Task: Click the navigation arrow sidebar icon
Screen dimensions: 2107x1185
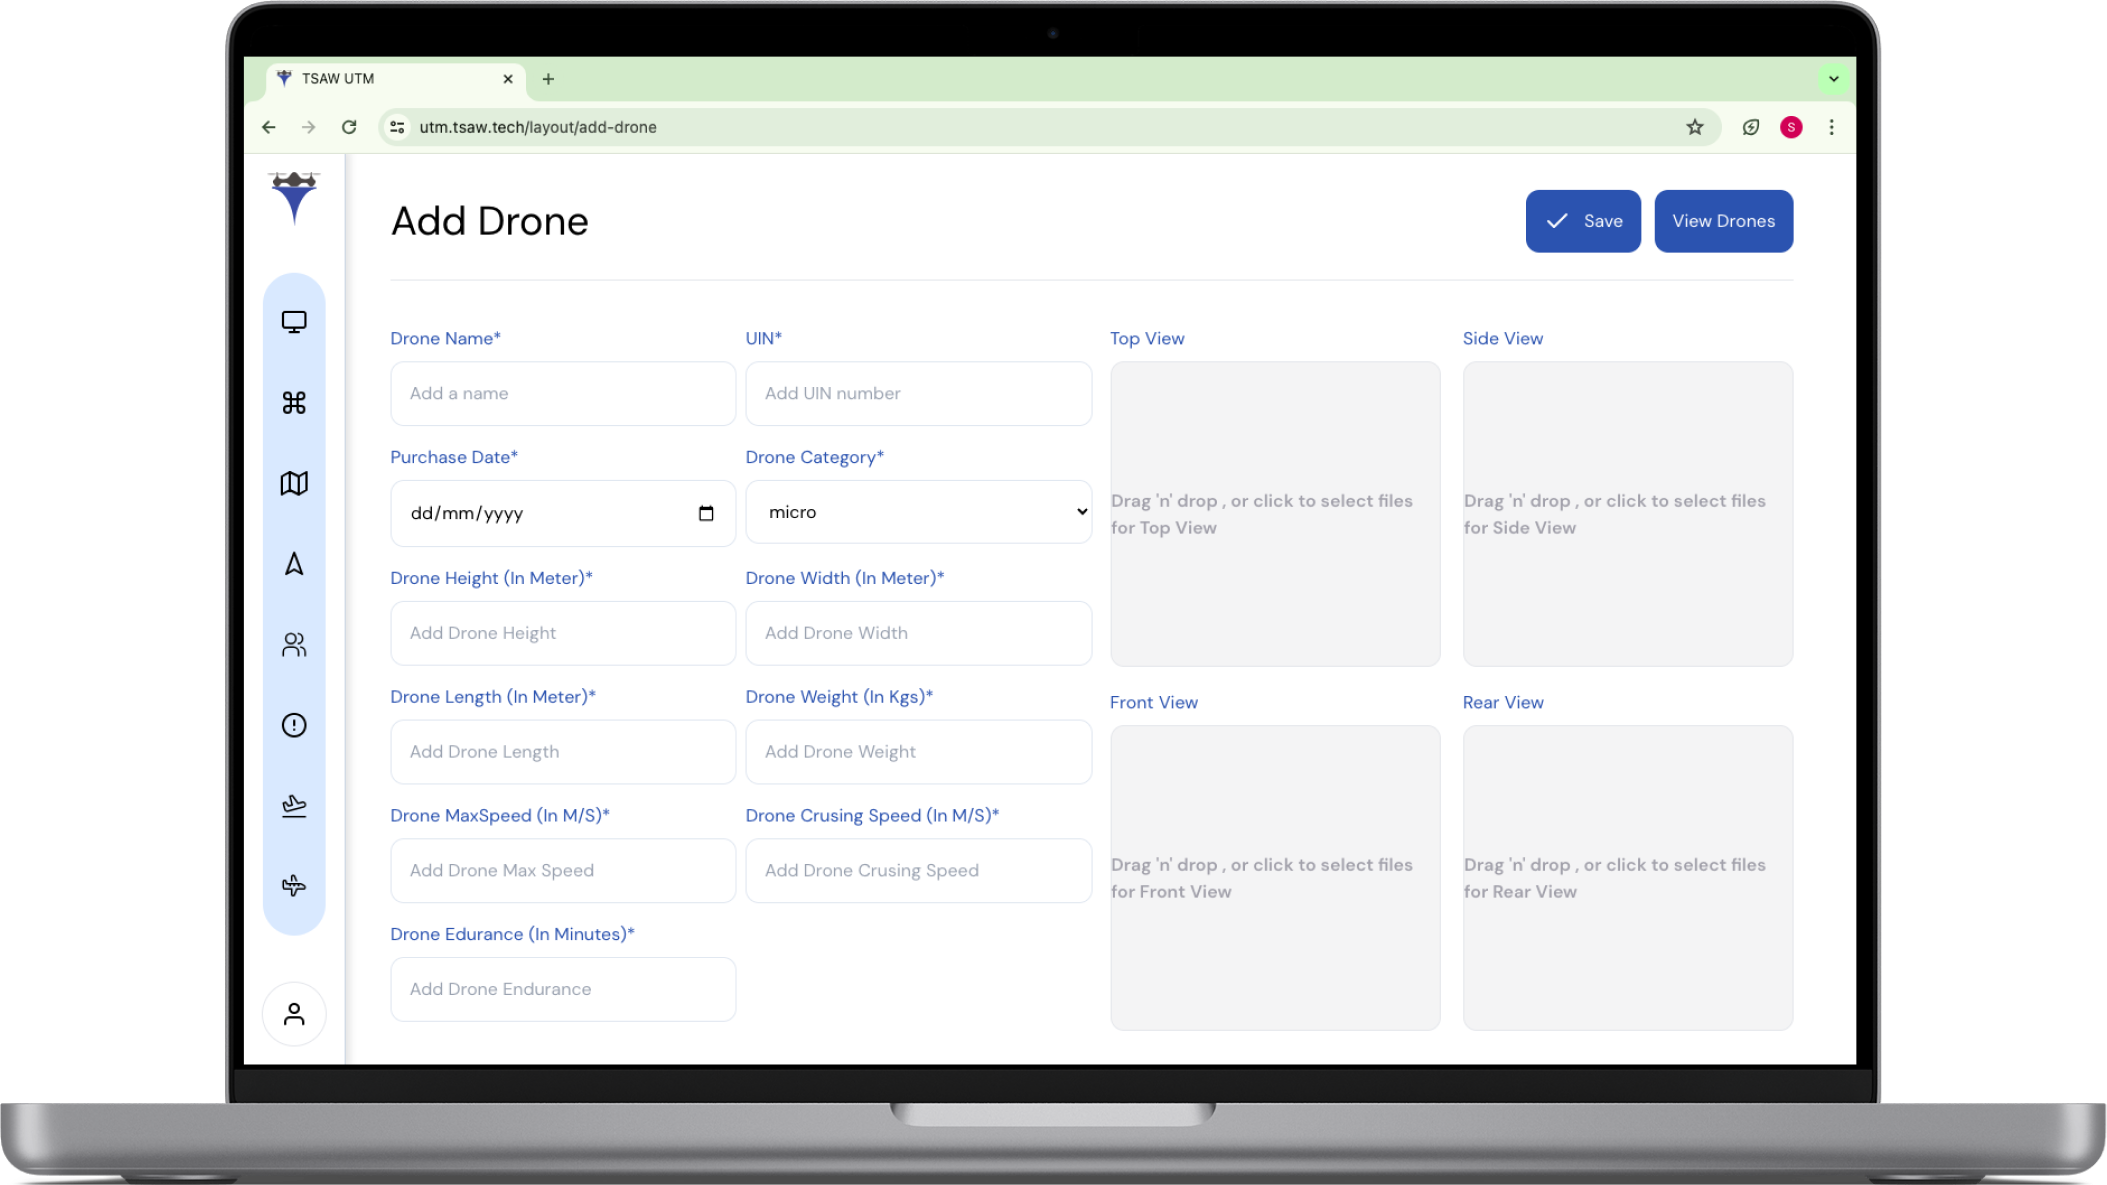Action: [x=294, y=564]
